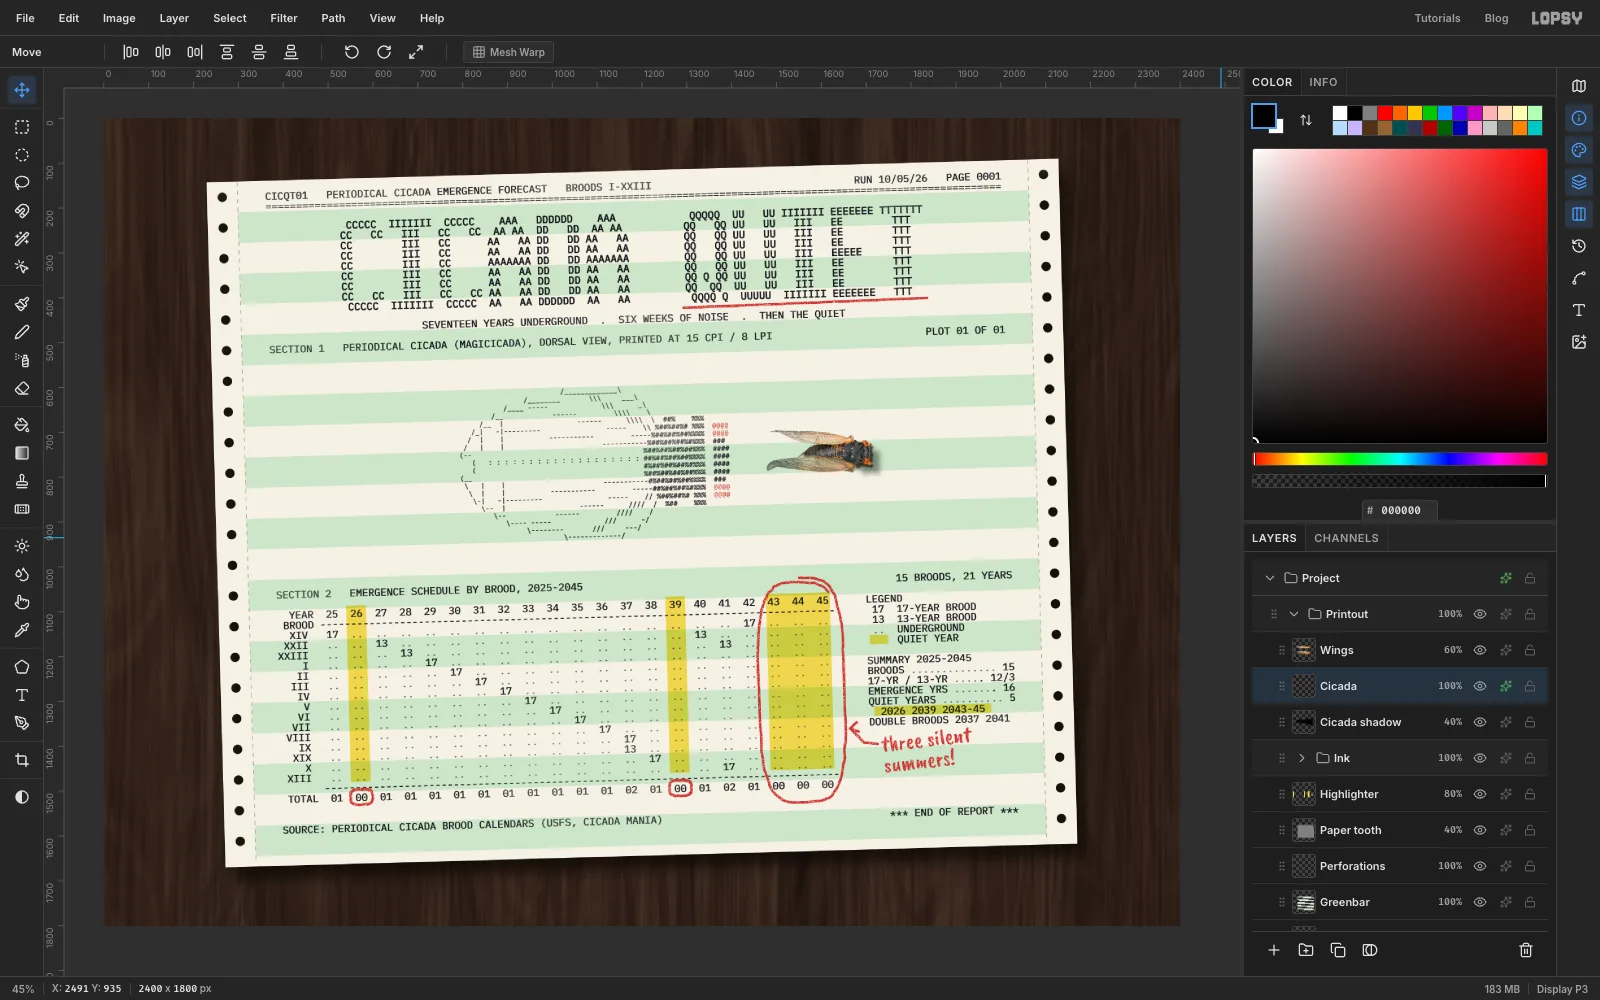Click the Mesh Warp button

pyautogui.click(x=509, y=52)
